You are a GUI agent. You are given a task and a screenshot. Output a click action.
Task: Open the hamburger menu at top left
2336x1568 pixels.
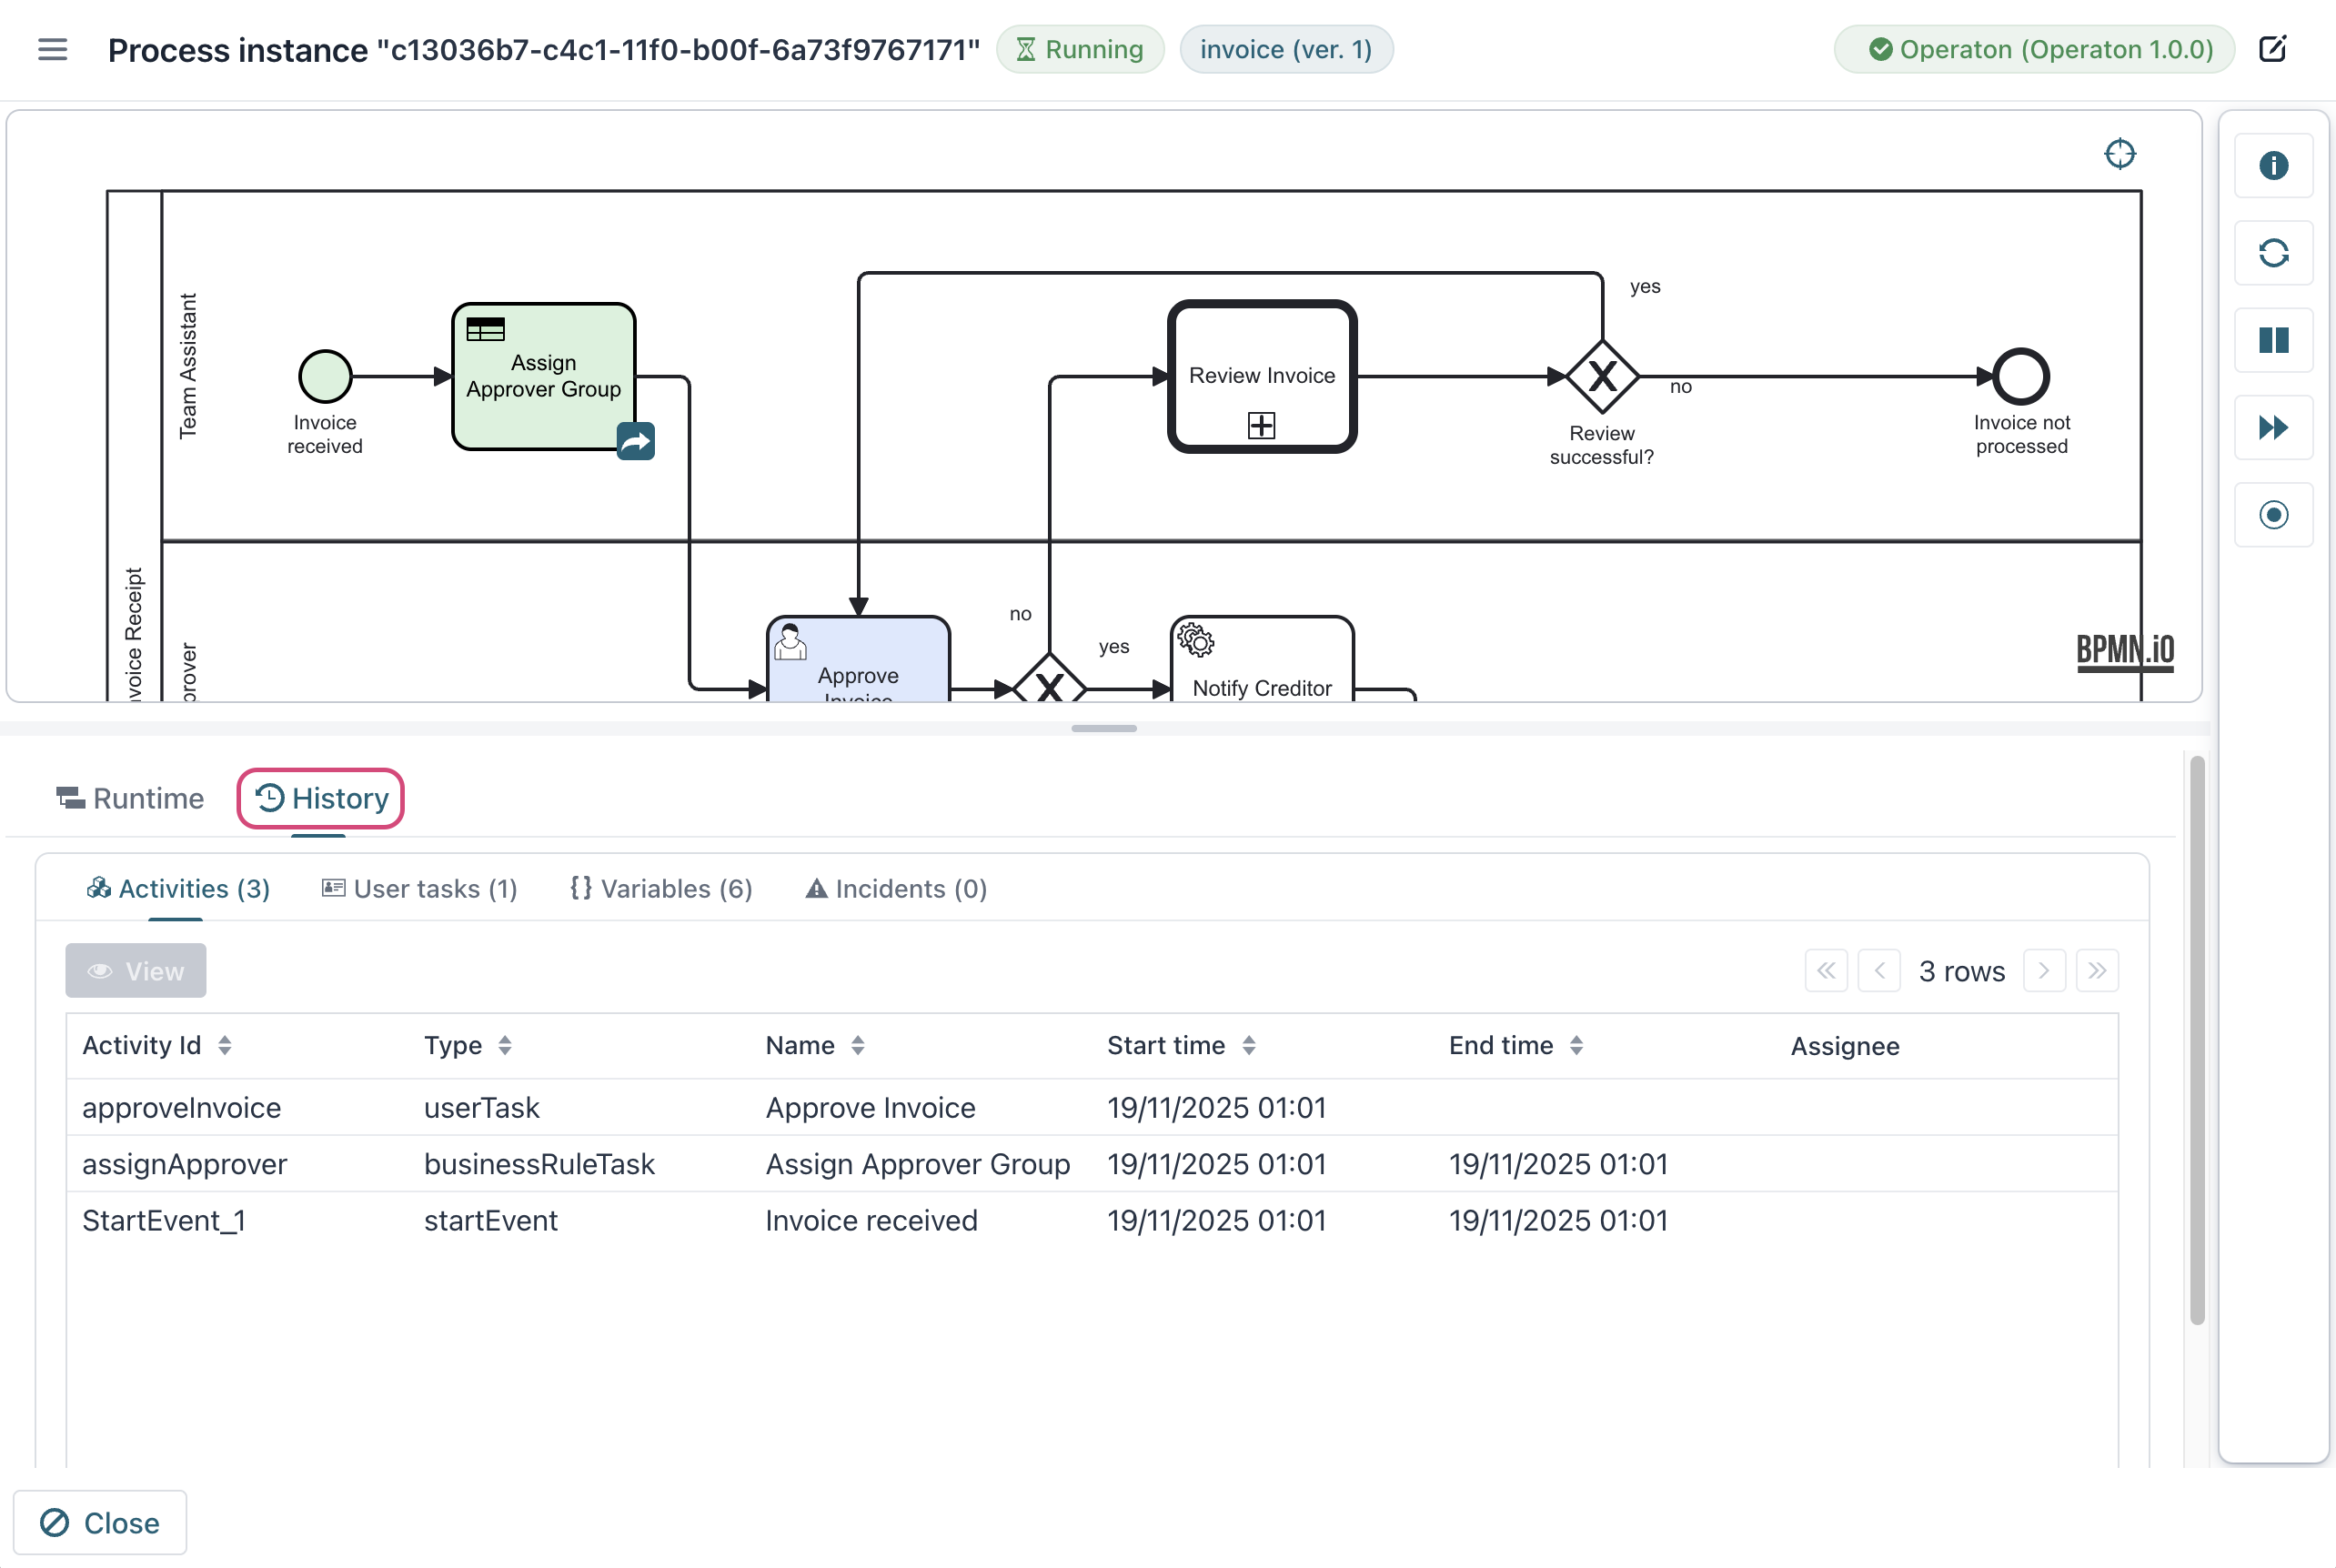[x=51, y=49]
